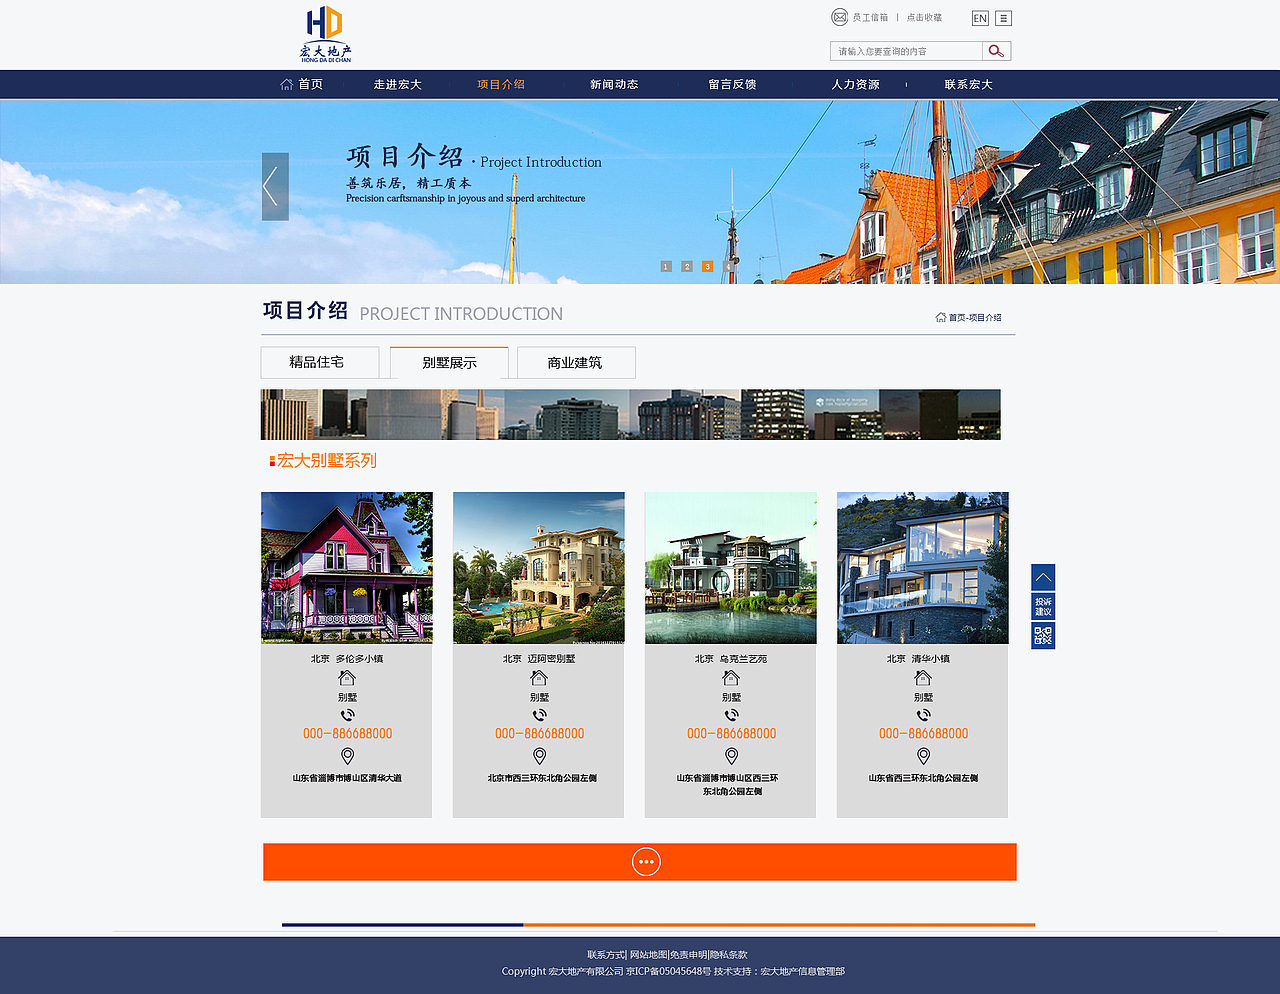Open the 人力资源 menu item
Viewport: 1280px width, 994px height.
[x=855, y=84]
